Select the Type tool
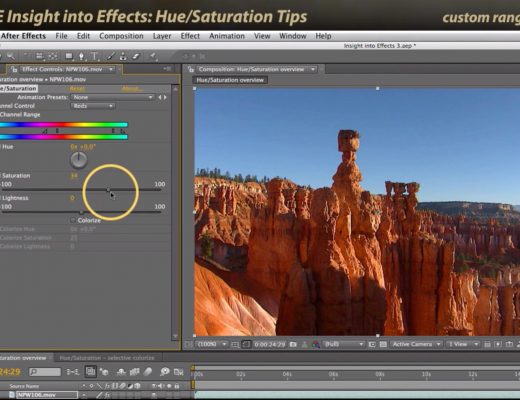Image resolution: width=520 pixels, height=400 pixels. coord(95,56)
